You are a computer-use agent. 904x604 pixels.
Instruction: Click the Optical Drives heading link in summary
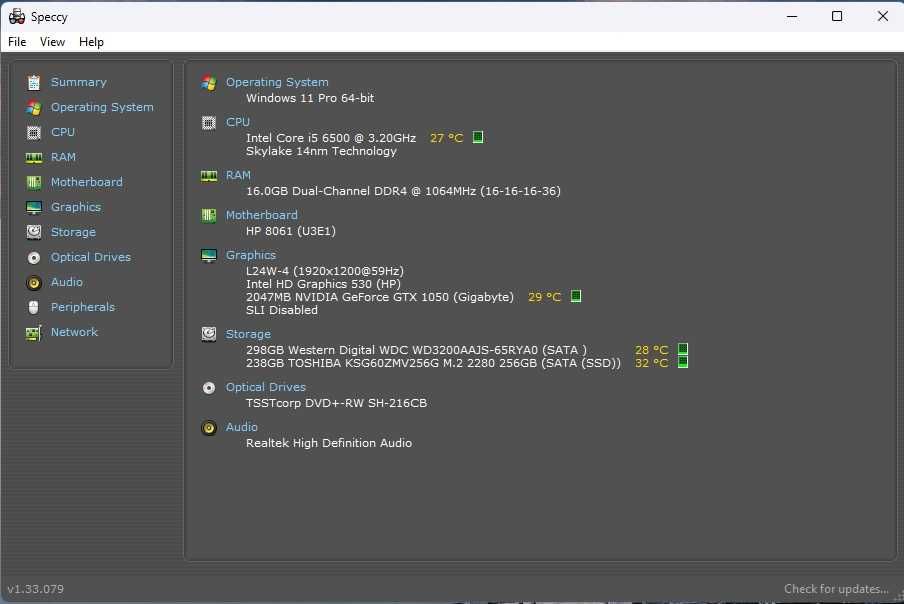(266, 387)
